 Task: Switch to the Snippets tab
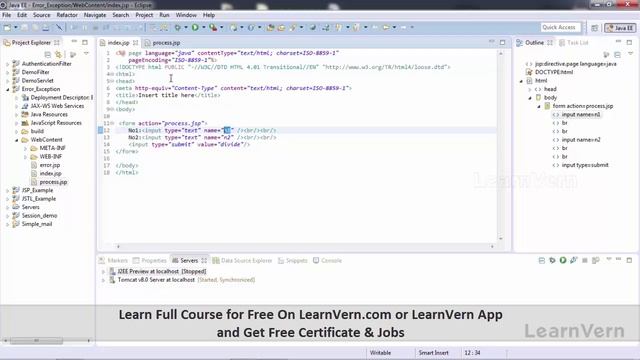[293, 260]
